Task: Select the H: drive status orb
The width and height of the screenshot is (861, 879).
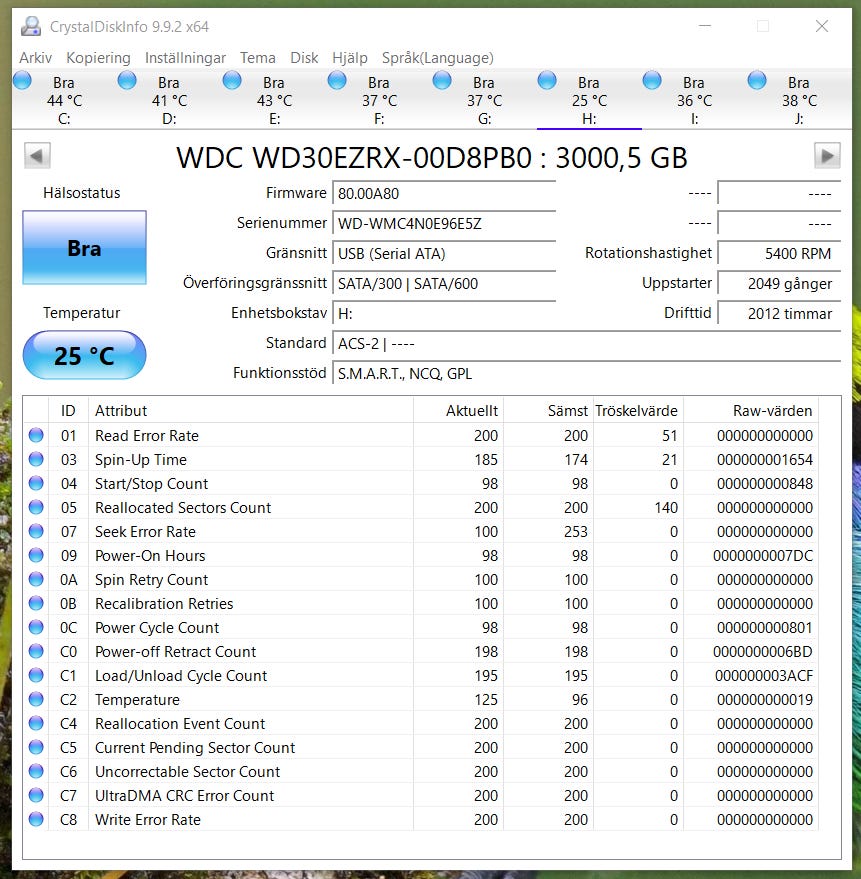Action: 547,81
